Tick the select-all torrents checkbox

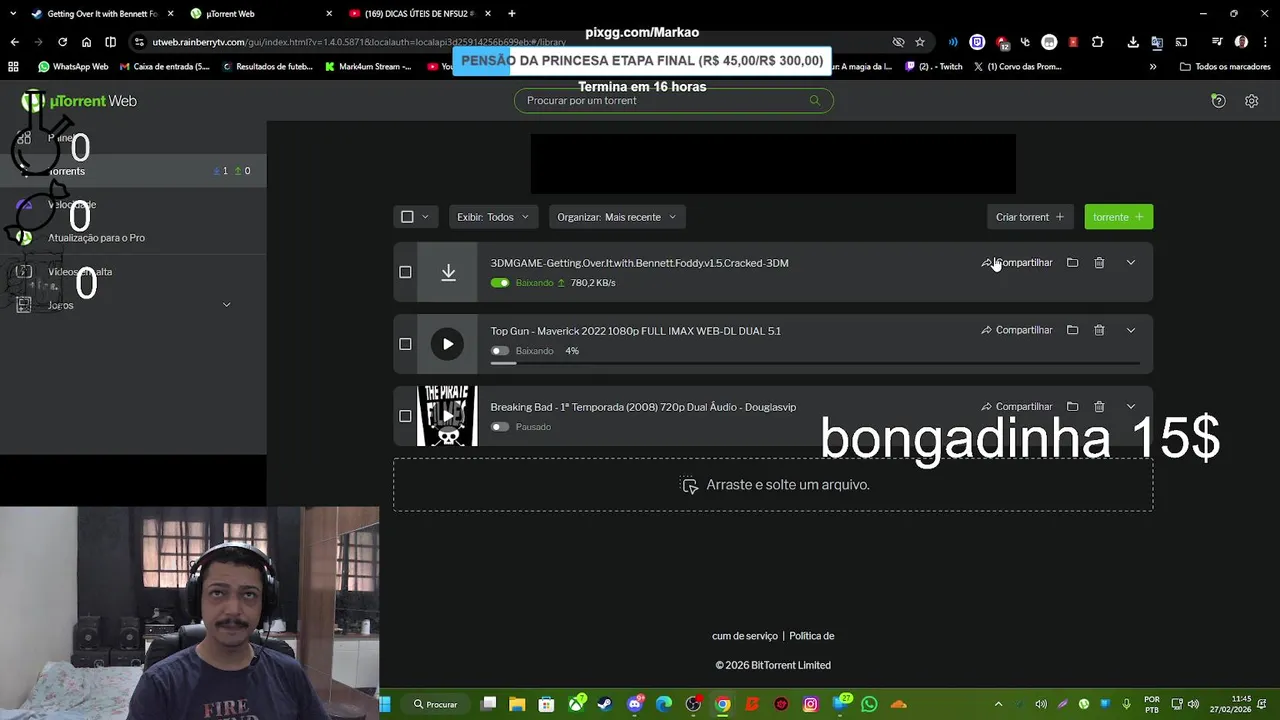coord(407,217)
